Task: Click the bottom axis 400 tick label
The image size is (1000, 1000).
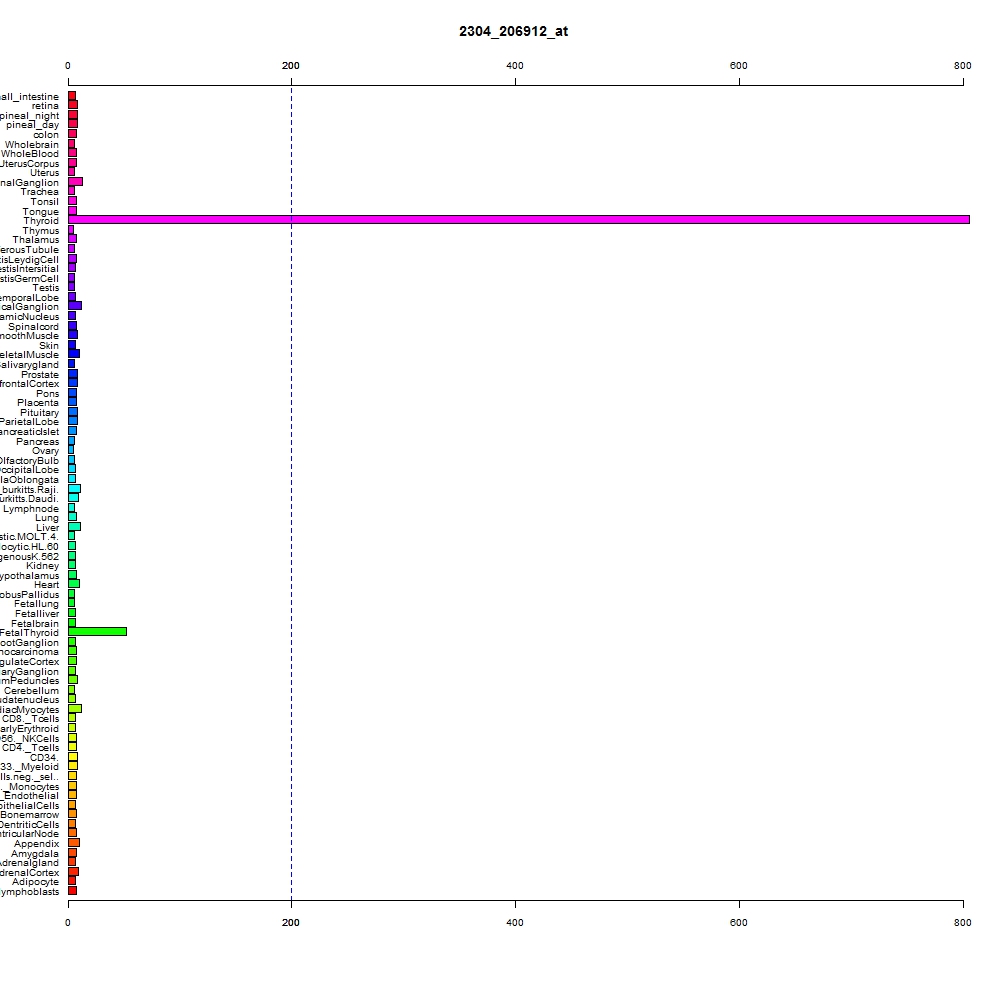Action: coord(515,922)
